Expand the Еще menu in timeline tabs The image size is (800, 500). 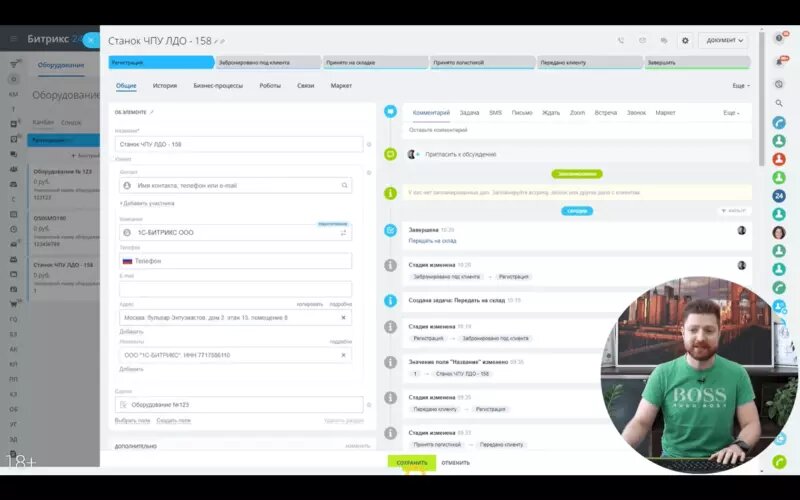point(731,113)
